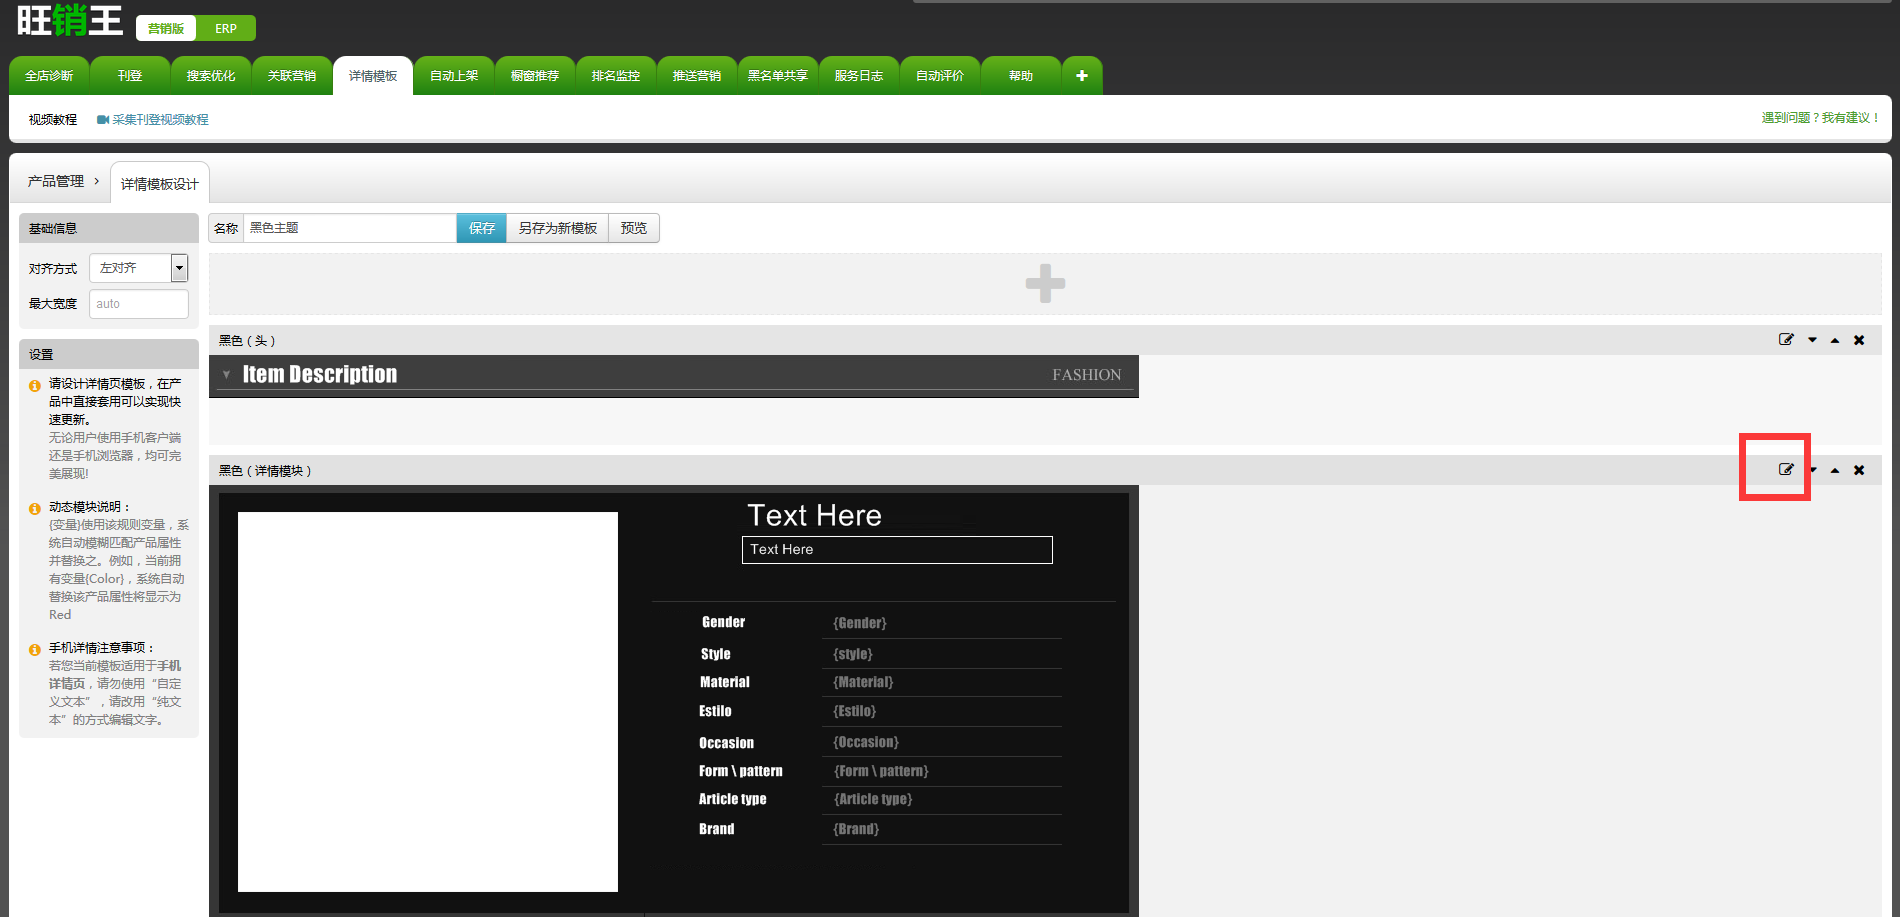
Task: Click the info icon beside 手机详情注意事项
Action: 35,649
